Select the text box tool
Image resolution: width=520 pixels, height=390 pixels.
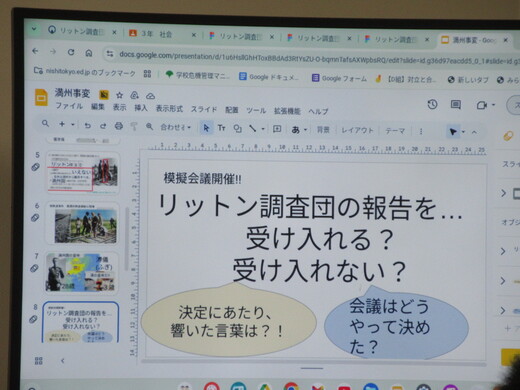[222, 128]
